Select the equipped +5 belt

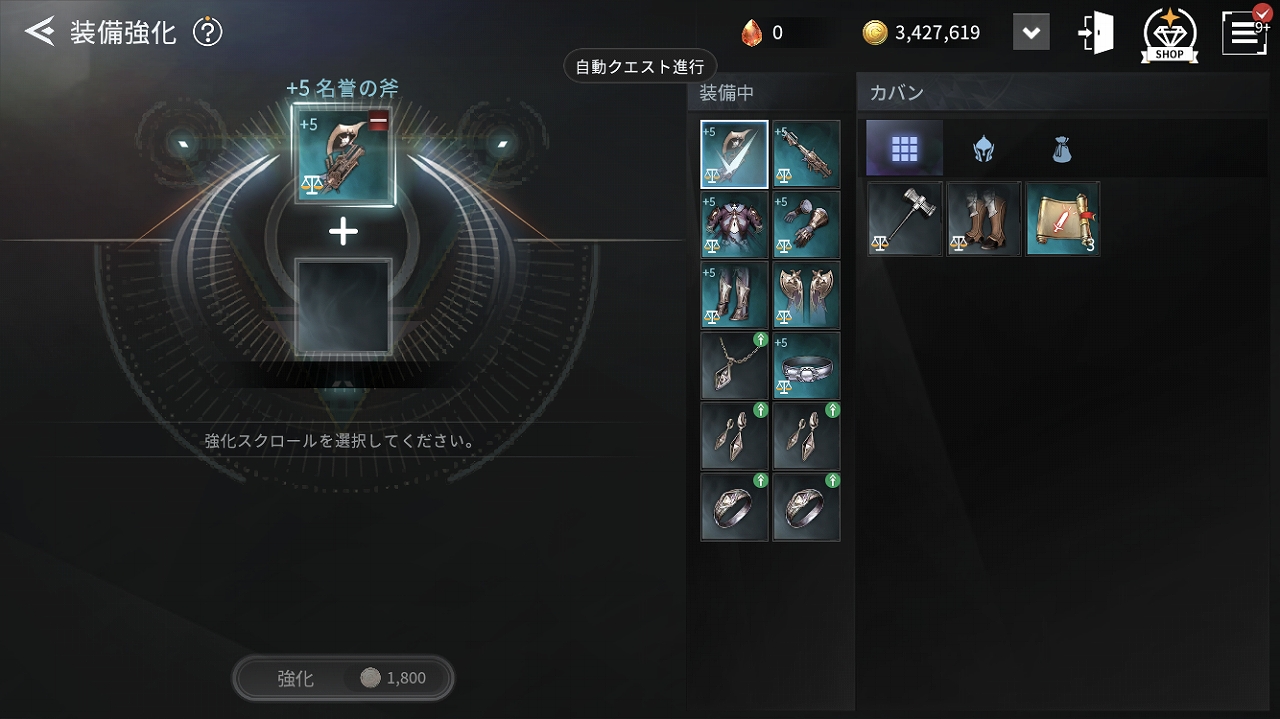tap(806, 366)
